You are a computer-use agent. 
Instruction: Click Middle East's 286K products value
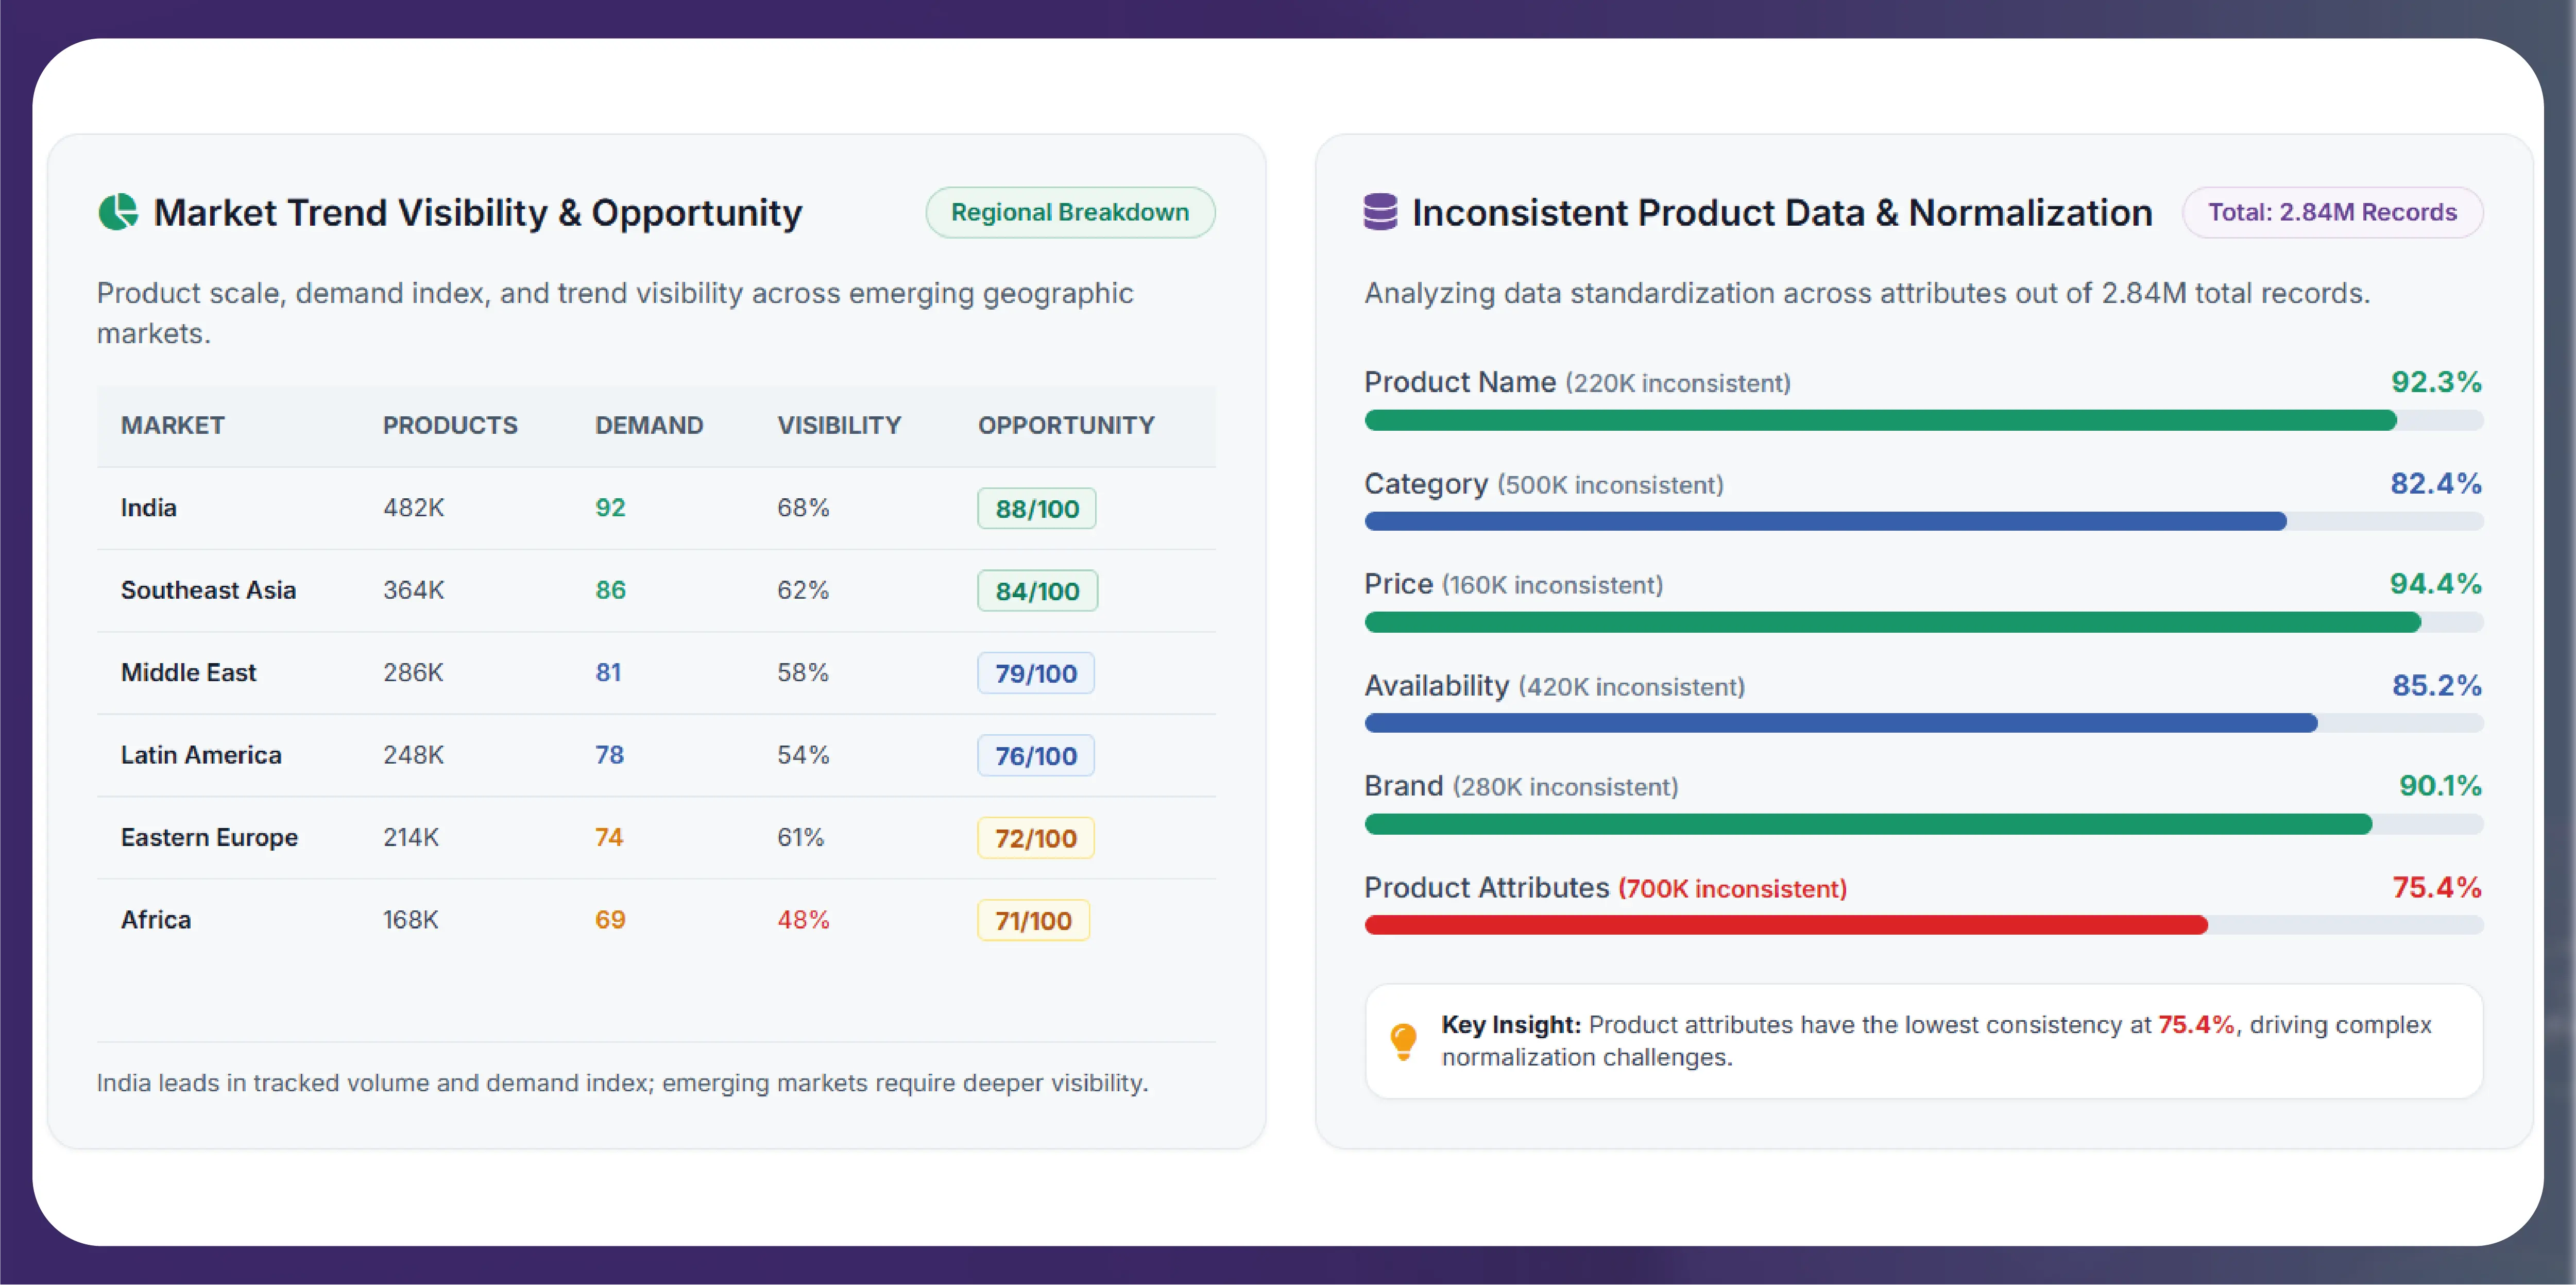coord(413,672)
